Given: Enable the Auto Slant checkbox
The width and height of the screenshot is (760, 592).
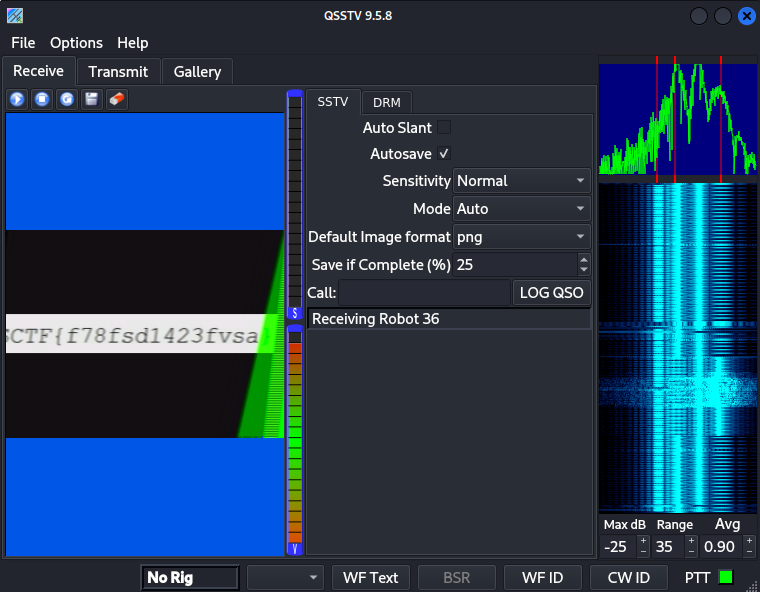Looking at the screenshot, I should tap(444, 127).
